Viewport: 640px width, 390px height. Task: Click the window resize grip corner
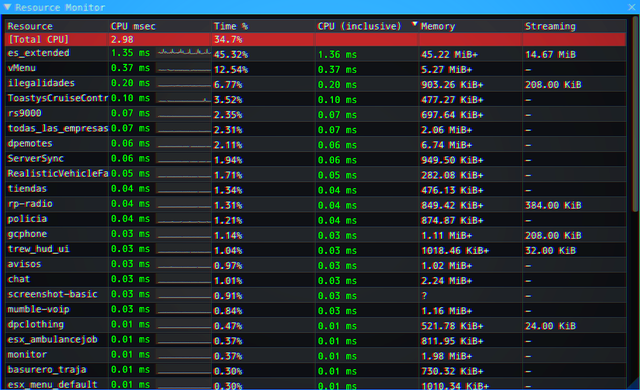click(x=633, y=384)
